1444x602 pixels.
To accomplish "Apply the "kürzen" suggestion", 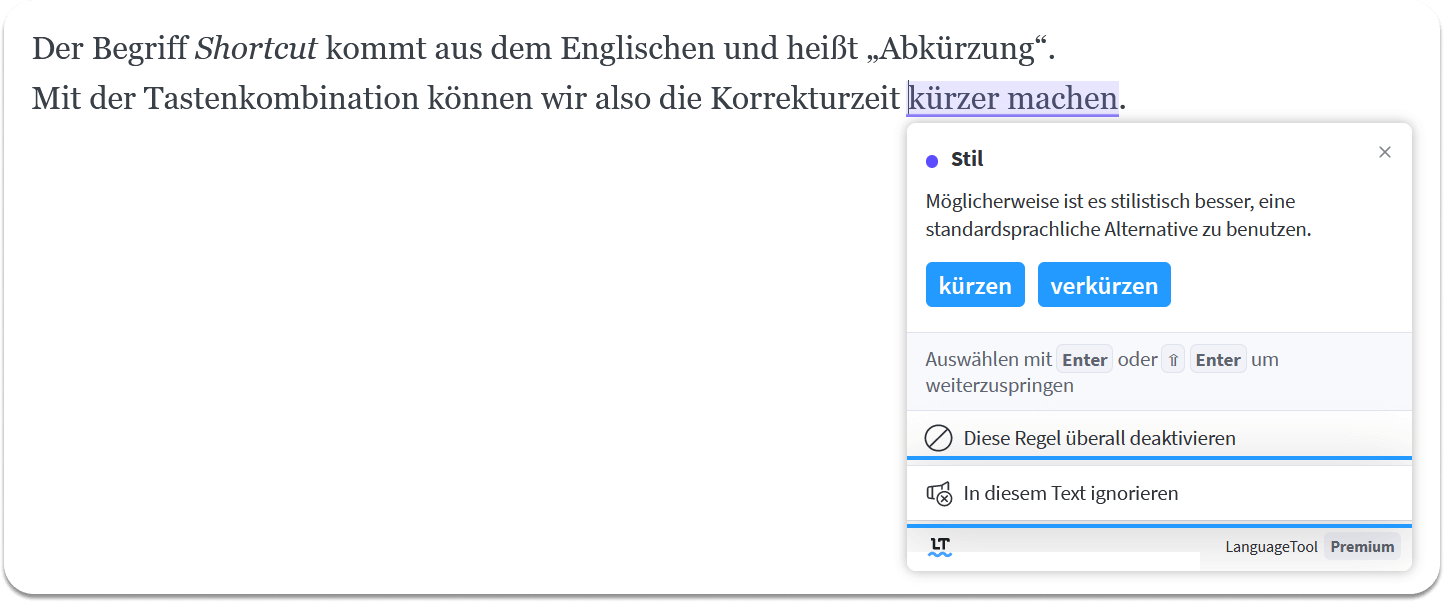I will click(975, 285).
